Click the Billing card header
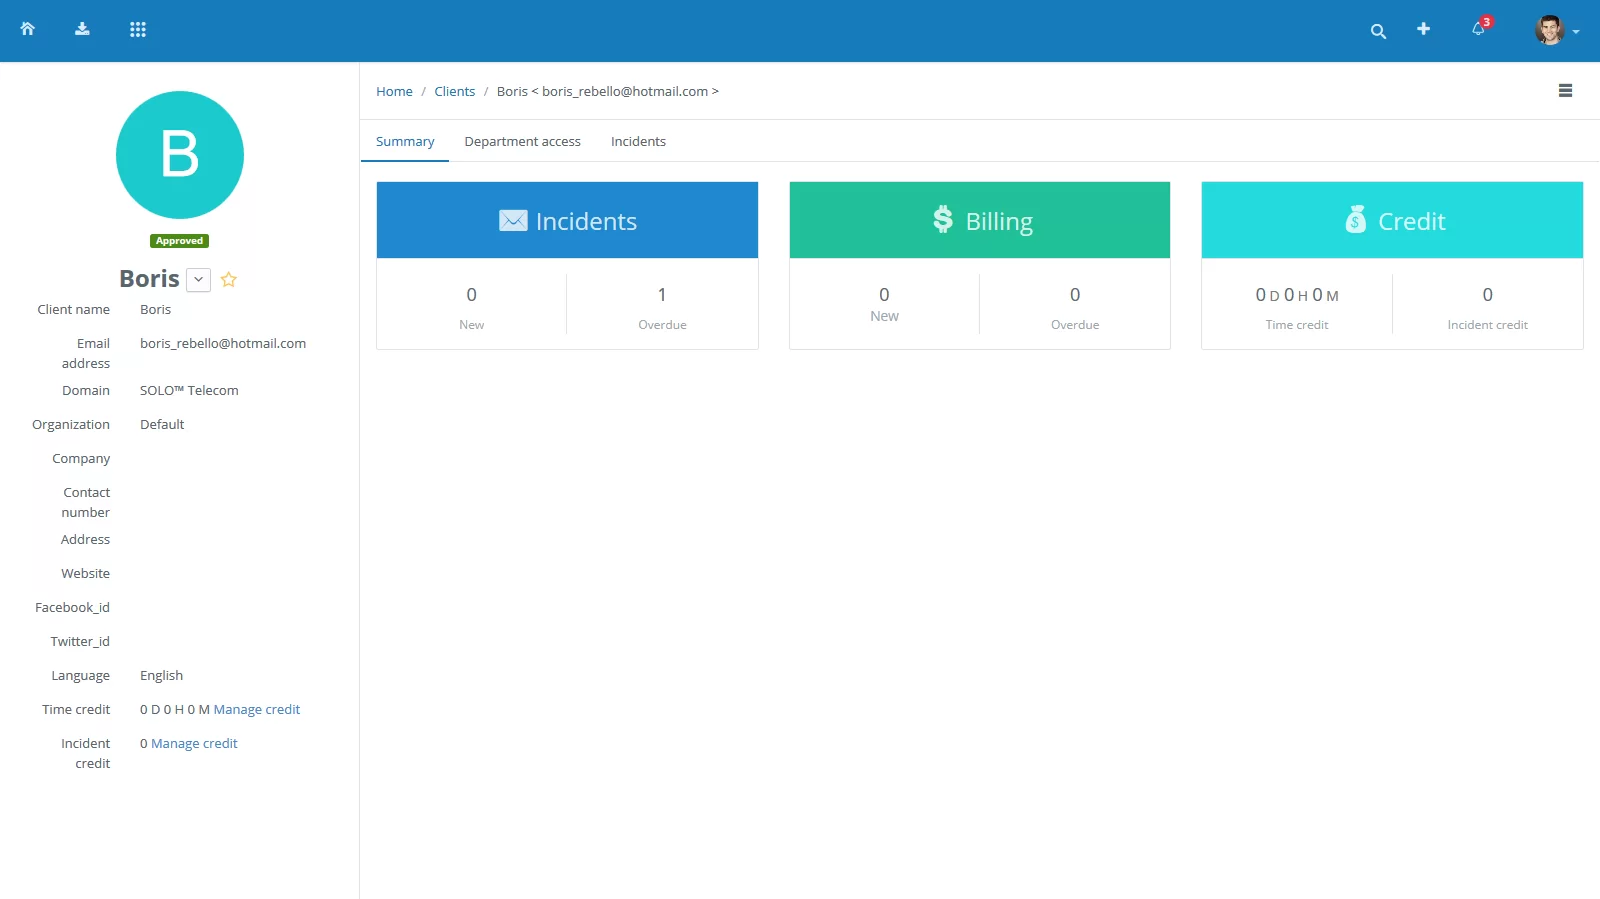The height and width of the screenshot is (899, 1600). point(979,221)
